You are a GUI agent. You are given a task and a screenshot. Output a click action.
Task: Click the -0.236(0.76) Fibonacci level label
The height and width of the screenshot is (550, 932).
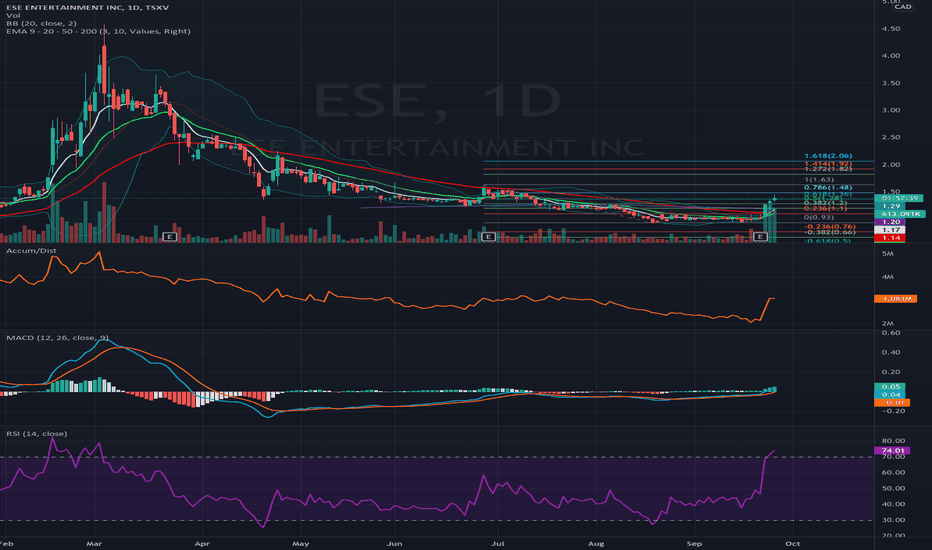pos(830,227)
